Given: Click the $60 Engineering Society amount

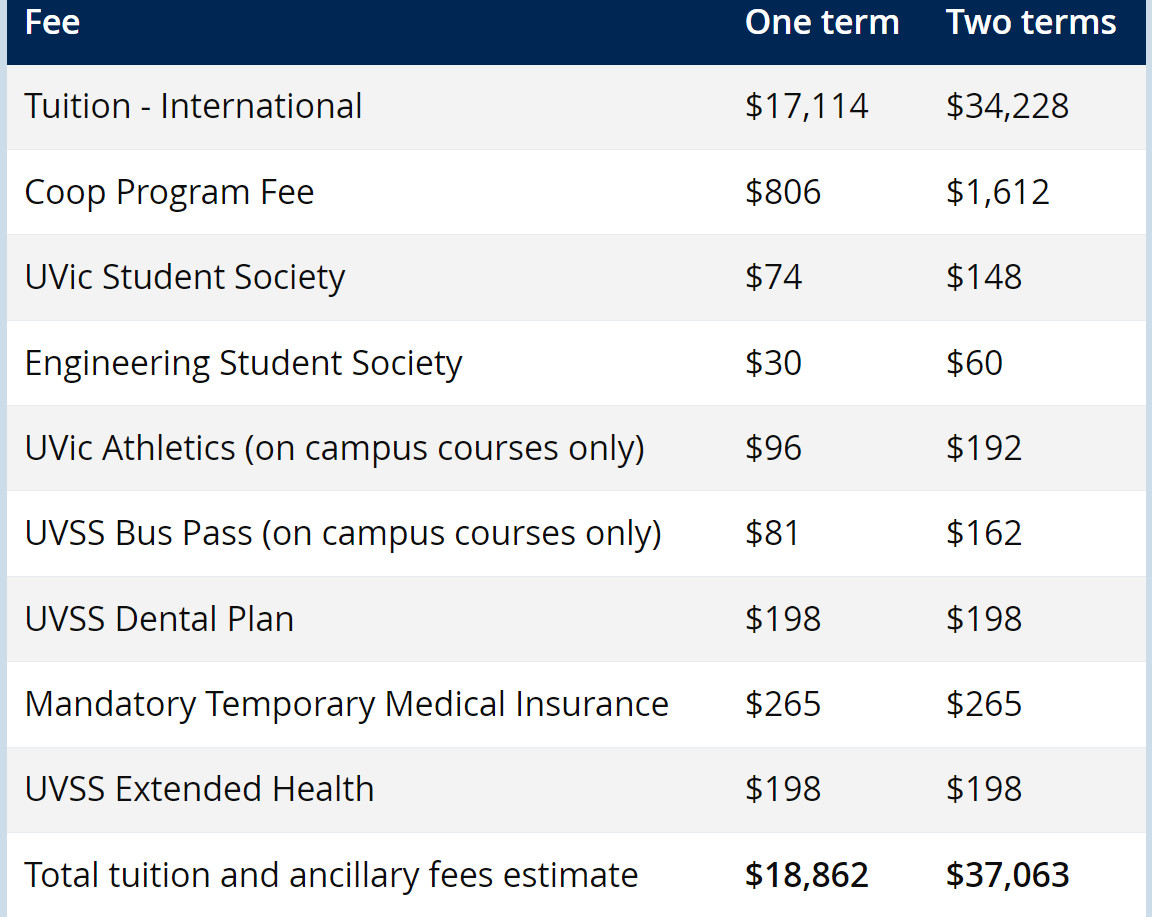Looking at the screenshot, I should coord(973,363).
